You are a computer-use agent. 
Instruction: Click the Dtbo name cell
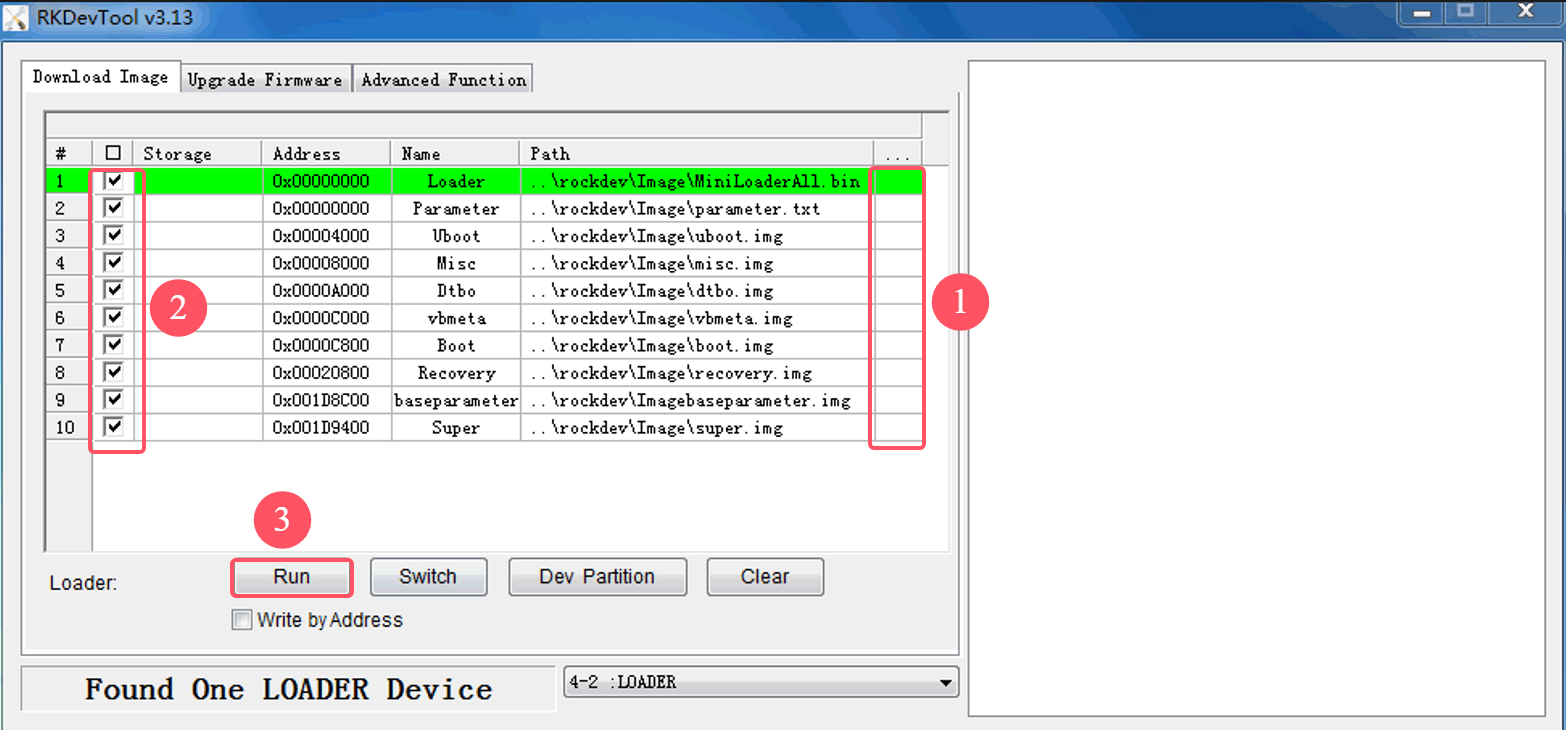(455, 290)
